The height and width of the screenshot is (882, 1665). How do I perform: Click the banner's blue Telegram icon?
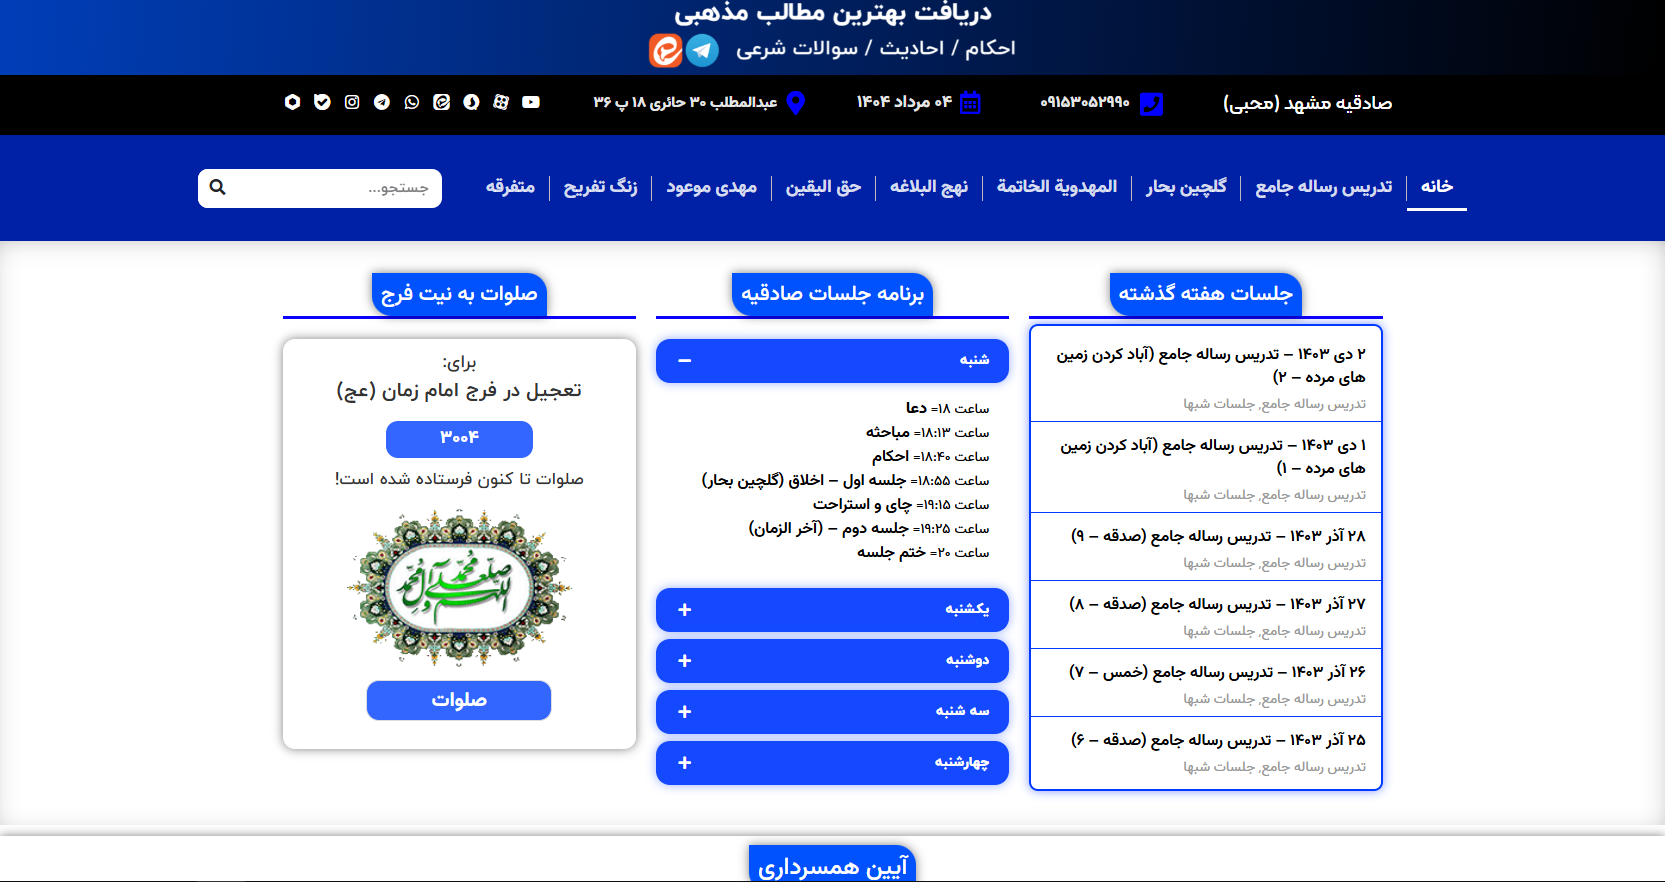pos(702,50)
